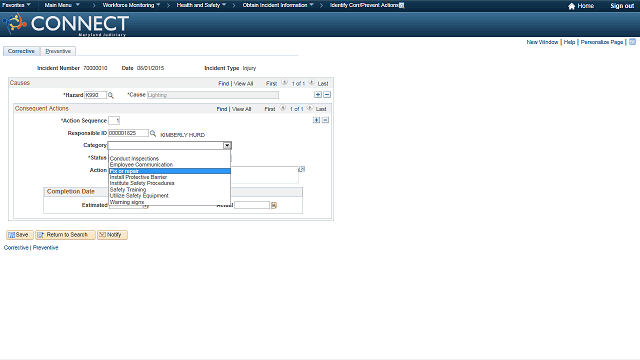Show next row in Causes
640x360 pixels.
click(x=311, y=82)
